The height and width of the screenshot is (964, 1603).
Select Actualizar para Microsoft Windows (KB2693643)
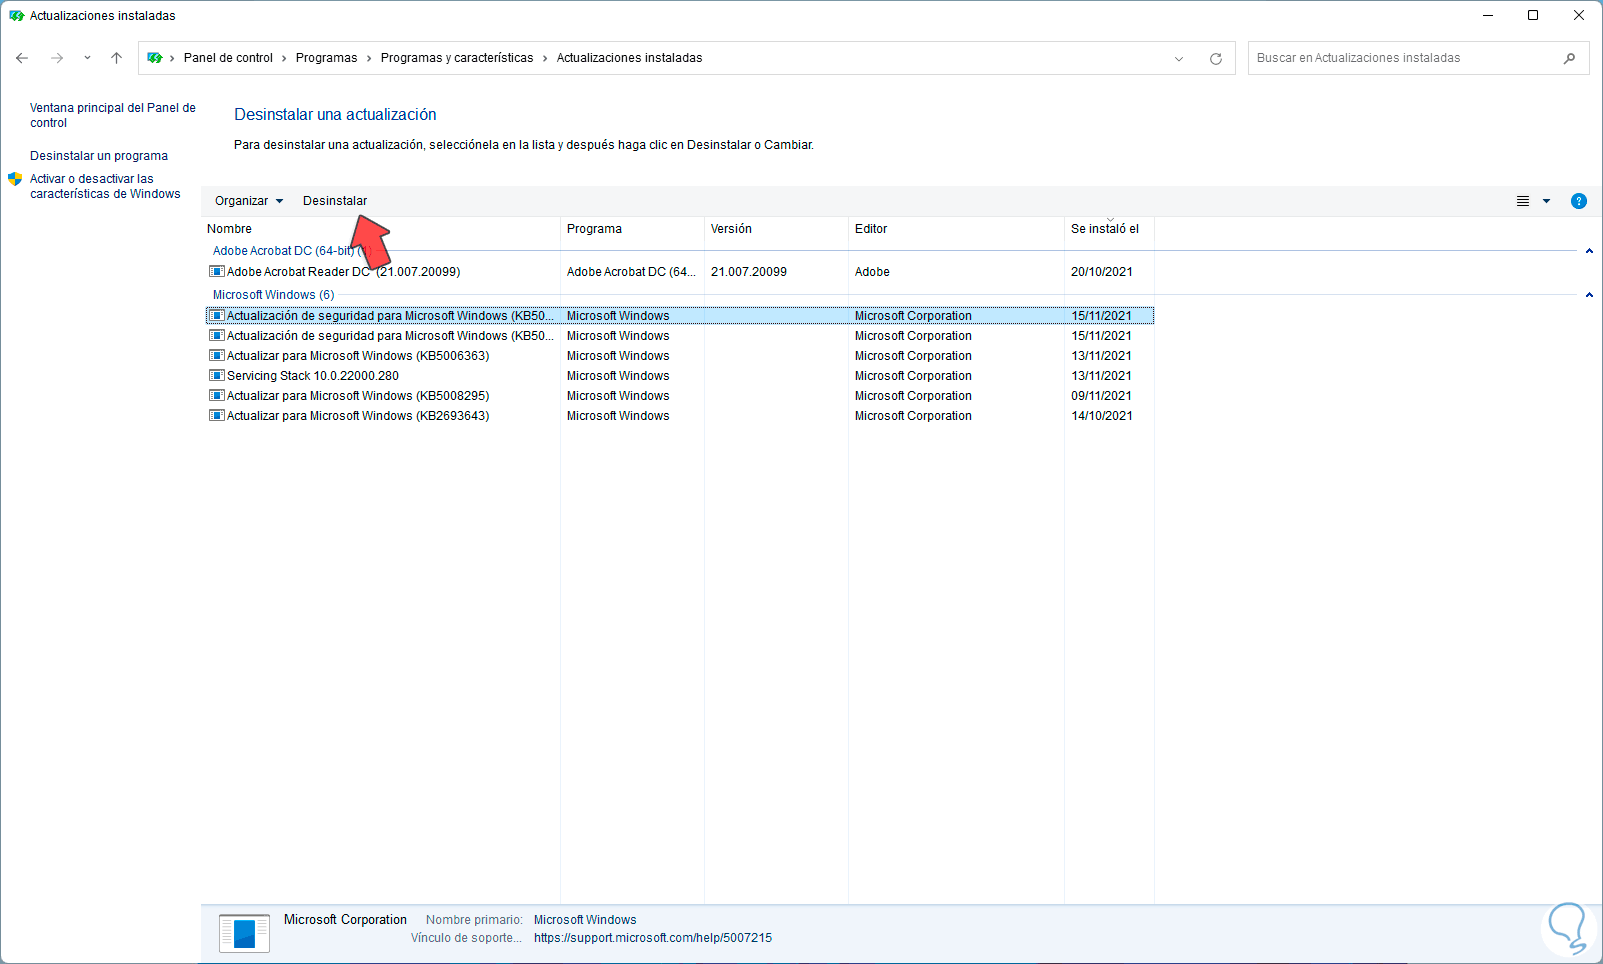(x=358, y=416)
